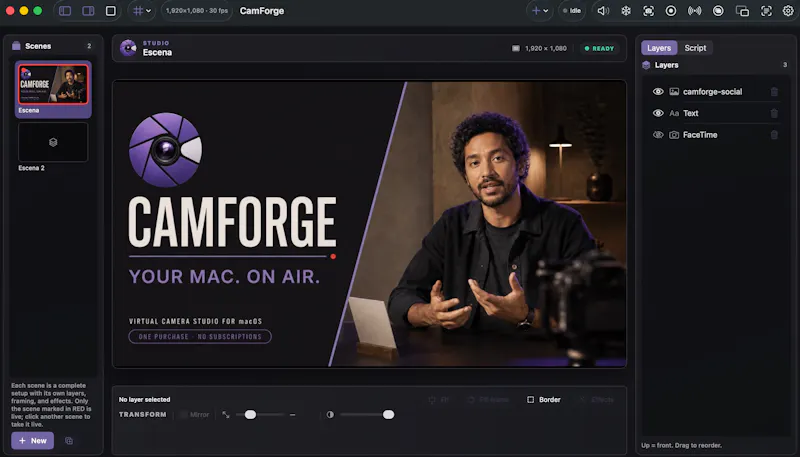The image size is (800, 457).
Task: Click the layer count badge 3
Action: [785, 65]
